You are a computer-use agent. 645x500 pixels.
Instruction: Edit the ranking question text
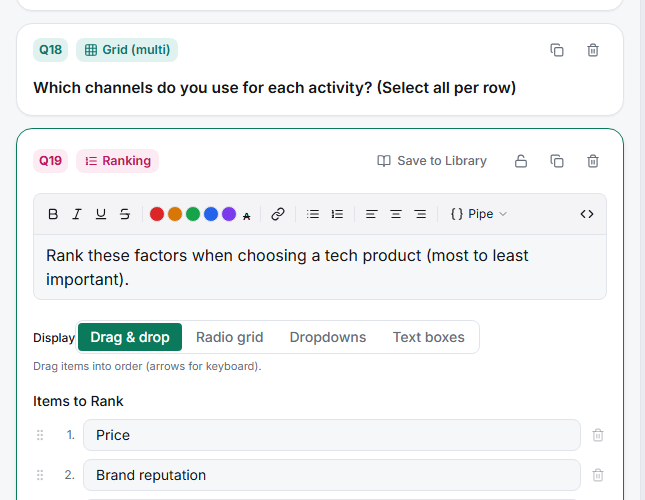point(320,267)
